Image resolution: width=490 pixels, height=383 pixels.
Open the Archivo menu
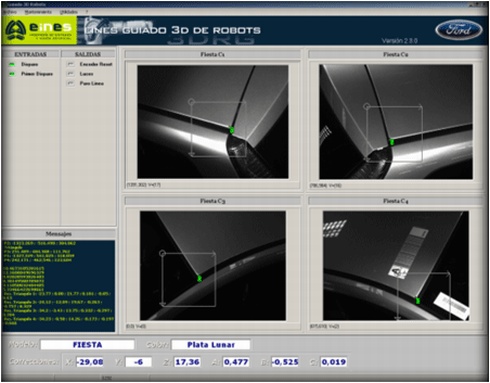coord(9,12)
